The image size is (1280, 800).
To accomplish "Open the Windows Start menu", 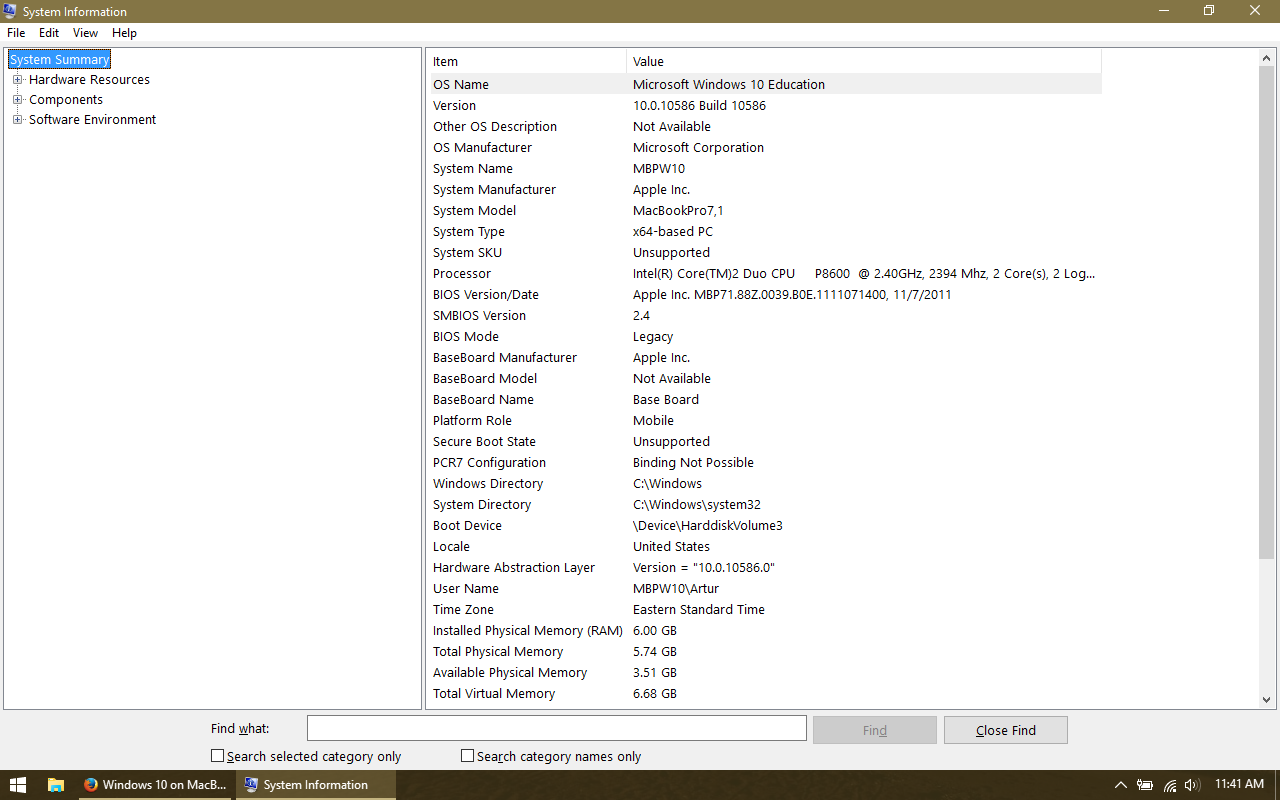I will pyautogui.click(x=18, y=785).
